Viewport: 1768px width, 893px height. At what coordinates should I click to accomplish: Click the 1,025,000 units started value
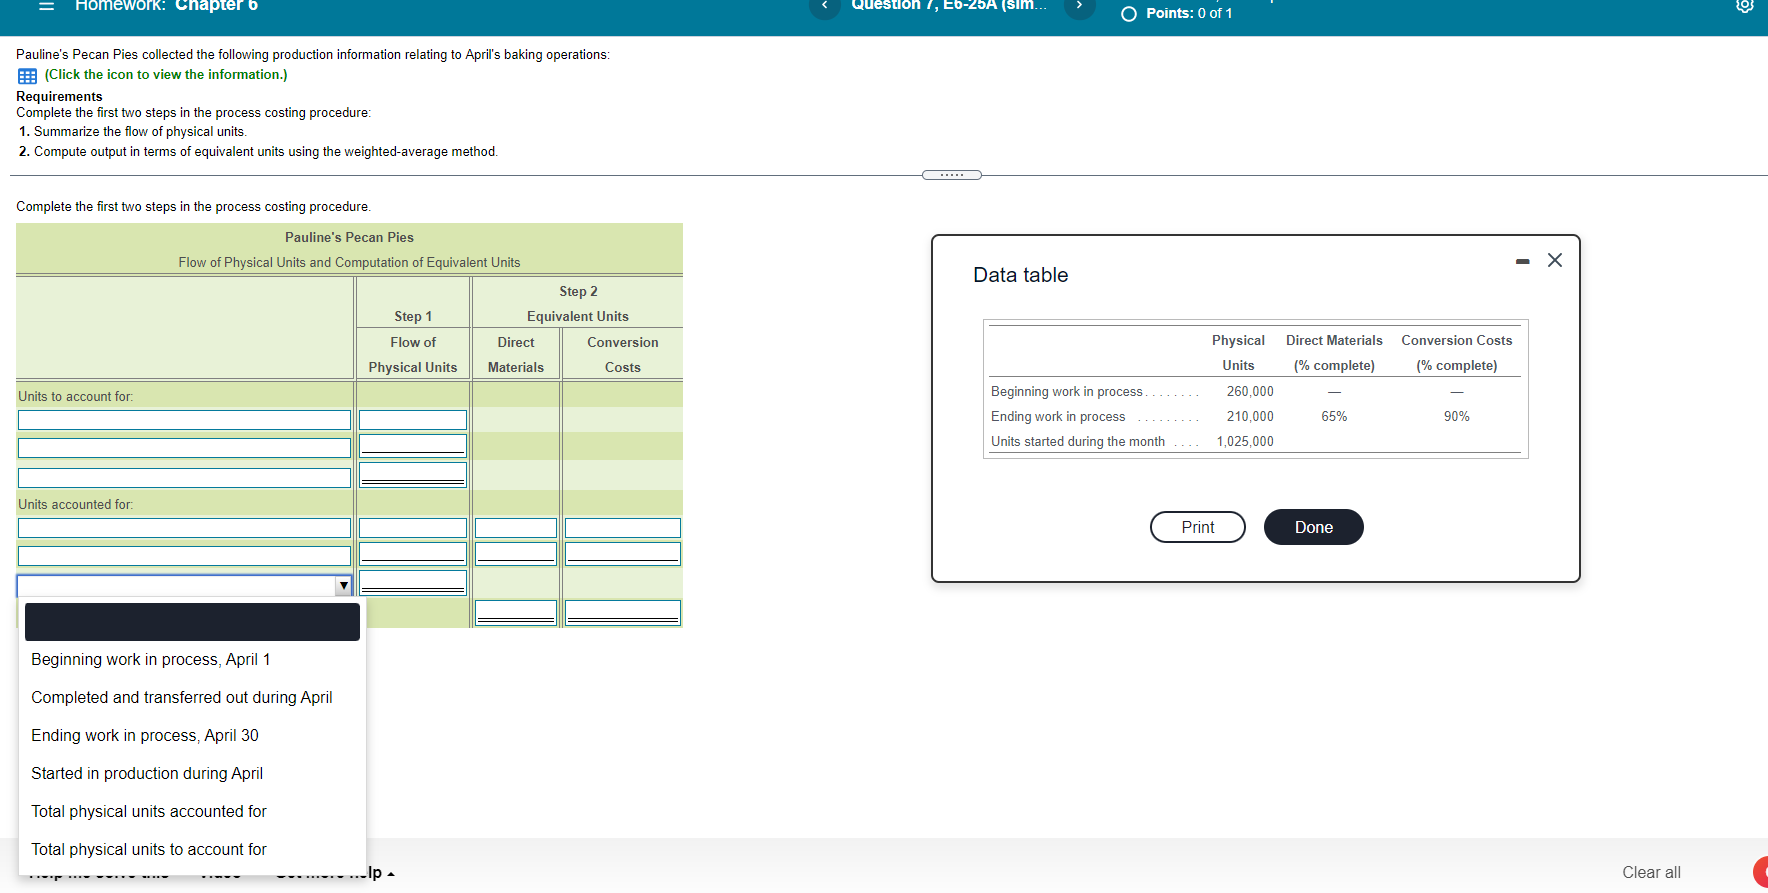(1245, 441)
